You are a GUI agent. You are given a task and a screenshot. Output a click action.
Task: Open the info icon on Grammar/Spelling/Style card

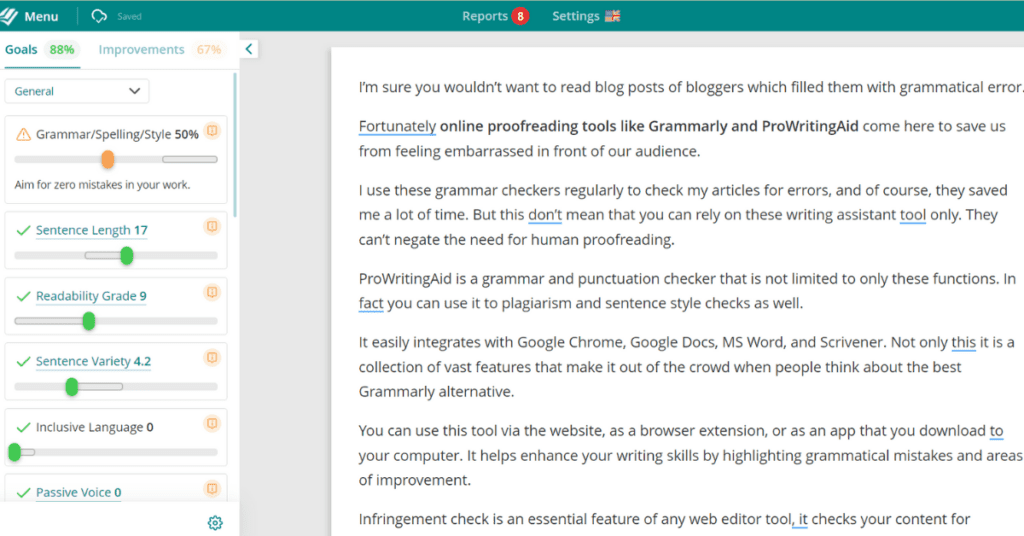coord(212,131)
